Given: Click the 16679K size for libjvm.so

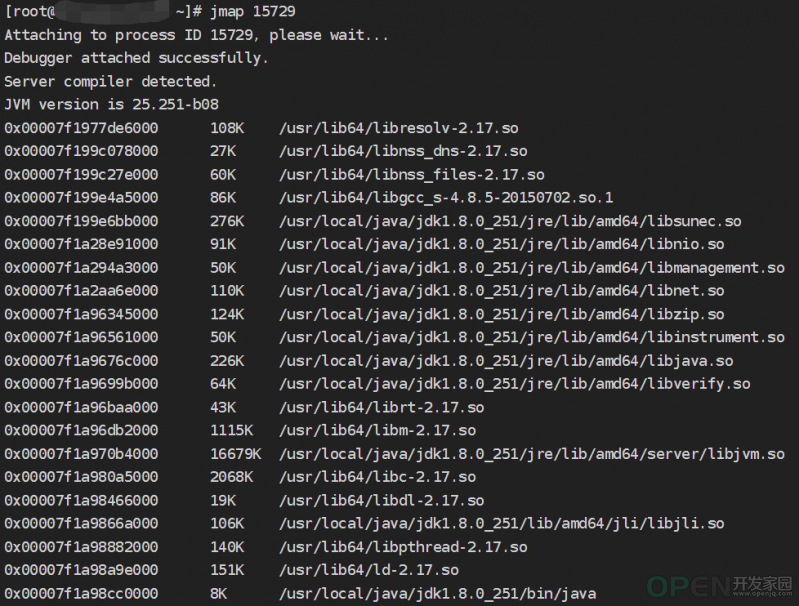Looking at the screenshot, I should [x=236, y=454].
